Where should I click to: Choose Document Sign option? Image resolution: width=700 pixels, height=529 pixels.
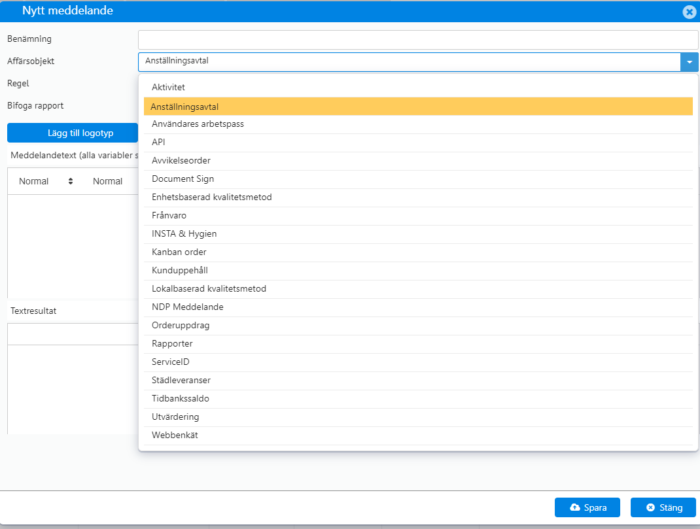[x=418, y=179]
